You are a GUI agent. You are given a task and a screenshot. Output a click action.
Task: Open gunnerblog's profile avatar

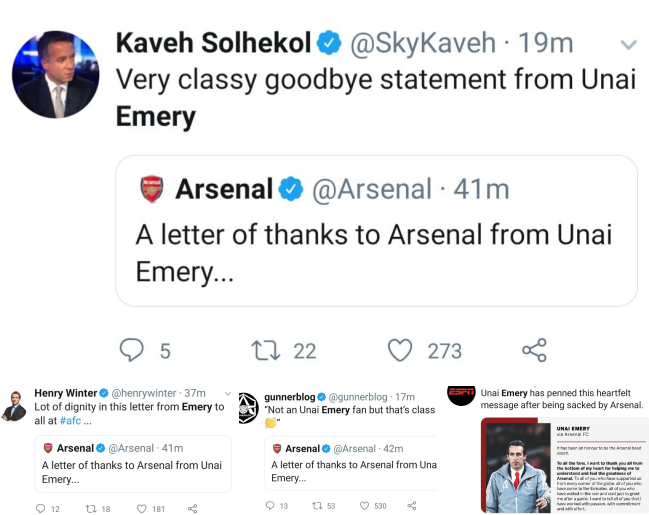248,407
